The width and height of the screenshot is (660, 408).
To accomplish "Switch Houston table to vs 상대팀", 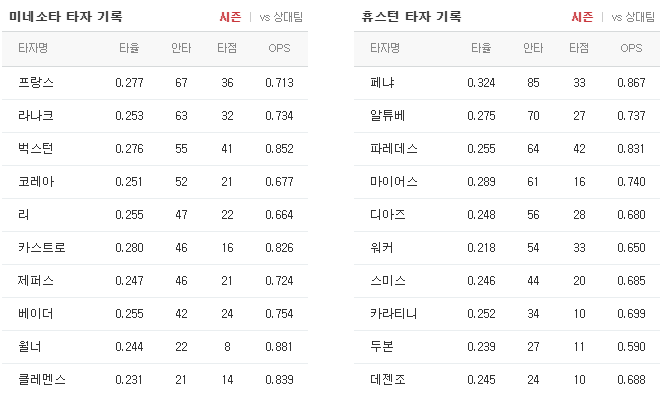I will point(635,17).
